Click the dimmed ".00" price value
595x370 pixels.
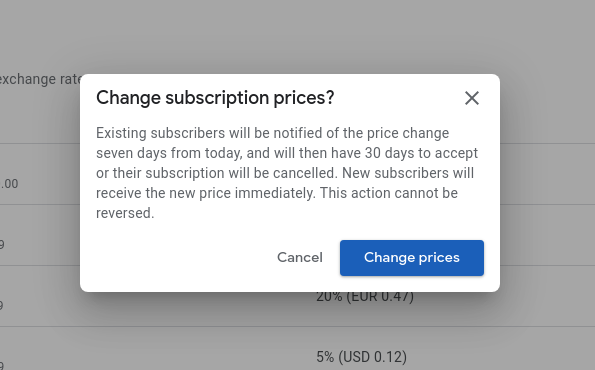coord(9,184)
